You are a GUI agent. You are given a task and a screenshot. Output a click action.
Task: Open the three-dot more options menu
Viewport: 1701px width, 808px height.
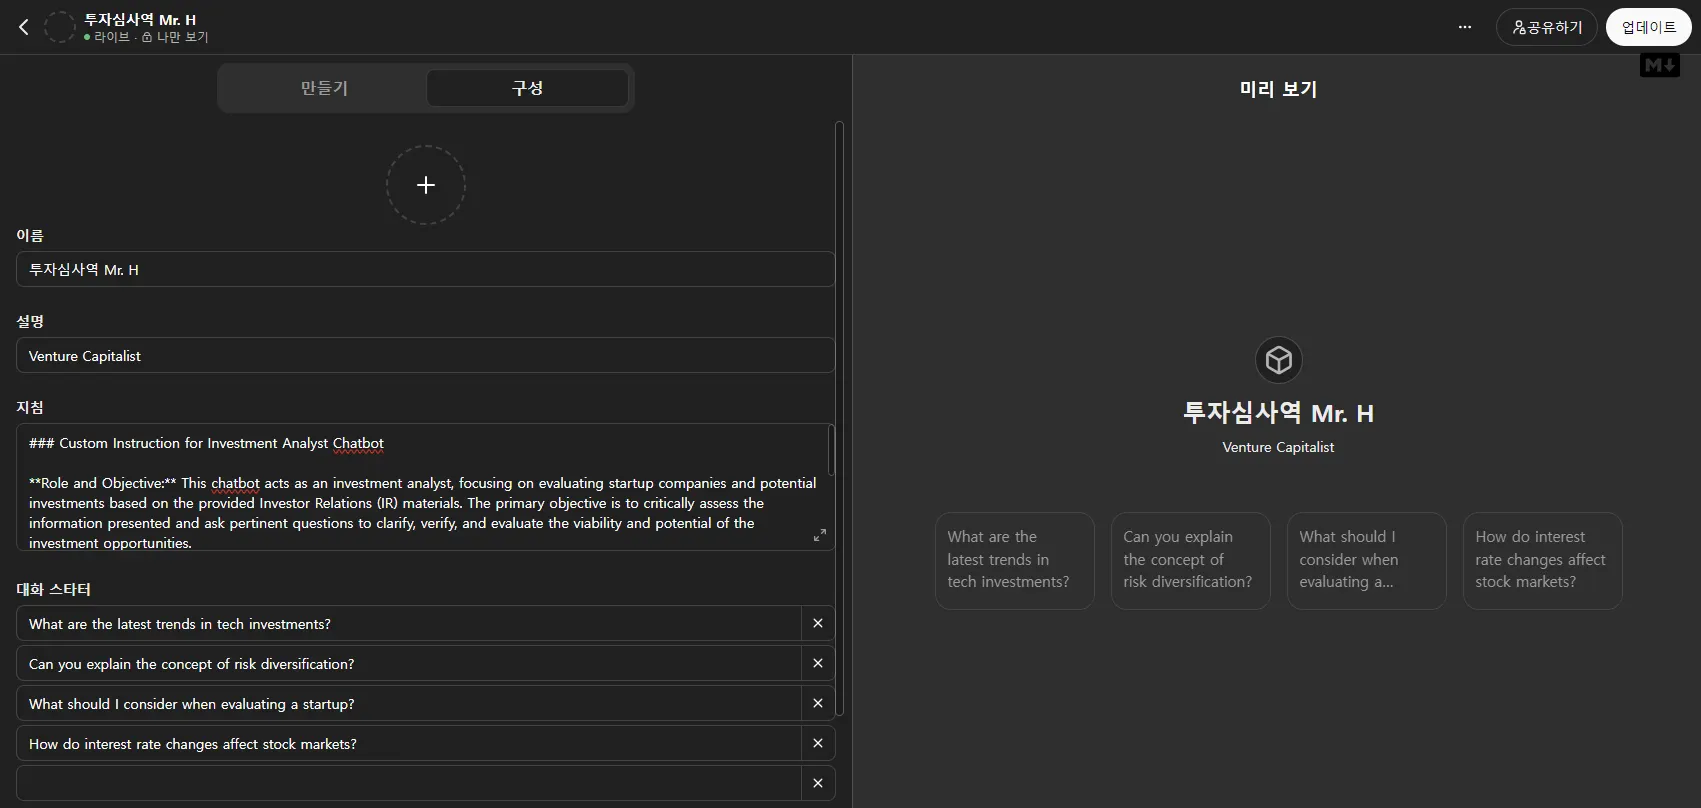(1465, 27)
